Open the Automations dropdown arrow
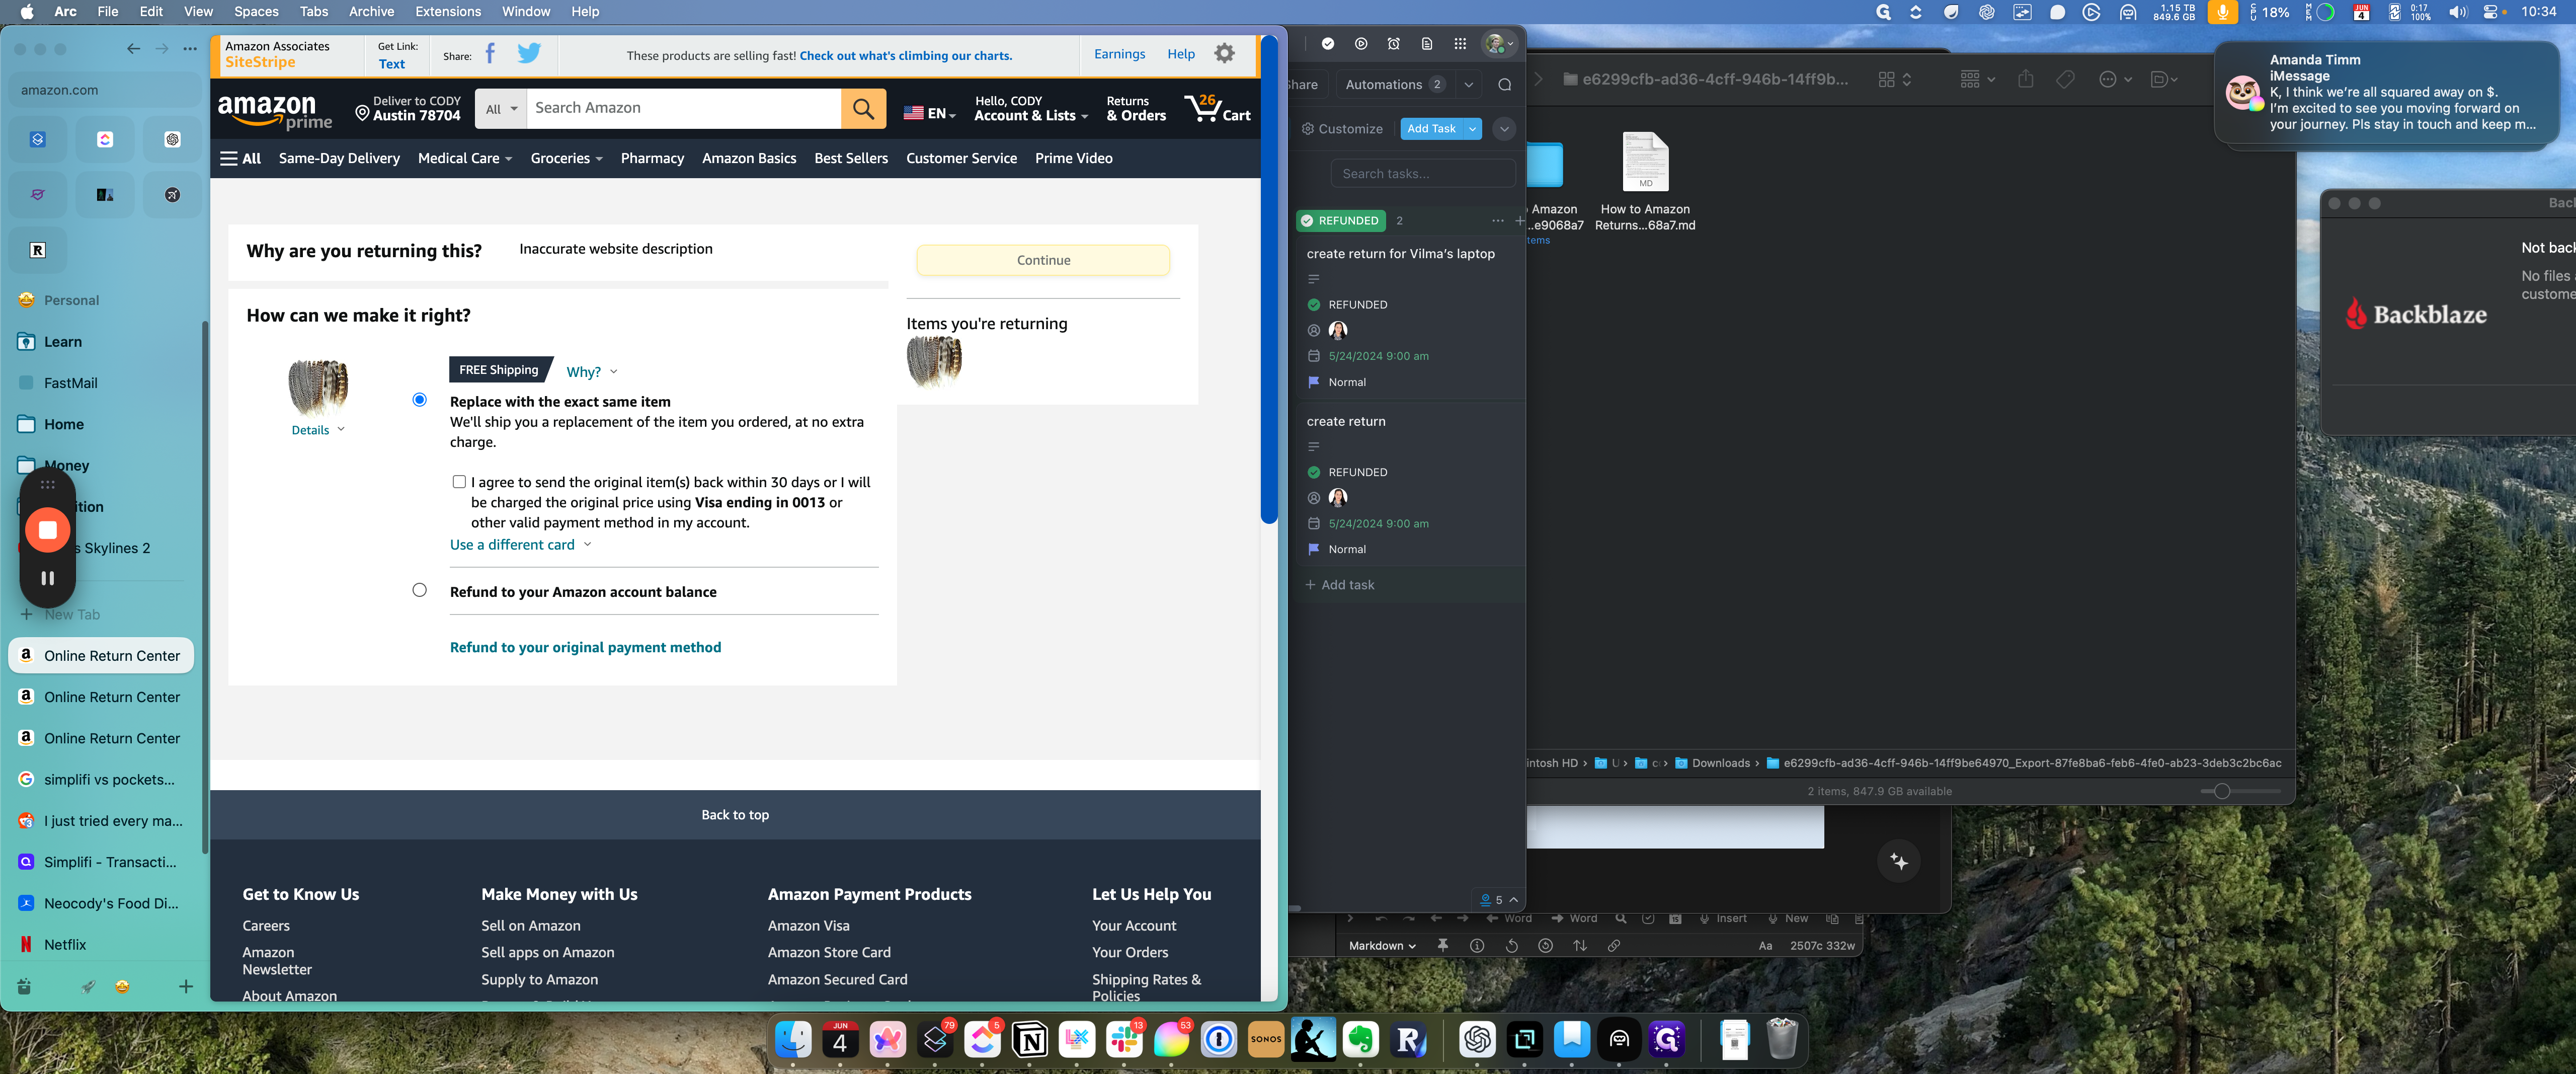Image resolution: width=2576 pixels, height=1074 pixels. point(1468,85)
